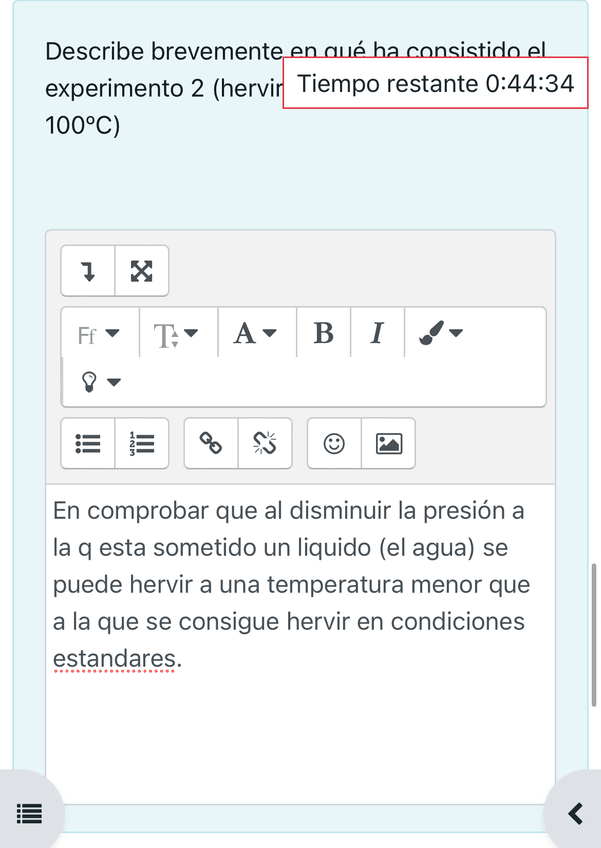Open the emoticon picker
Viewport: 601px width, 848px height.
334,444
